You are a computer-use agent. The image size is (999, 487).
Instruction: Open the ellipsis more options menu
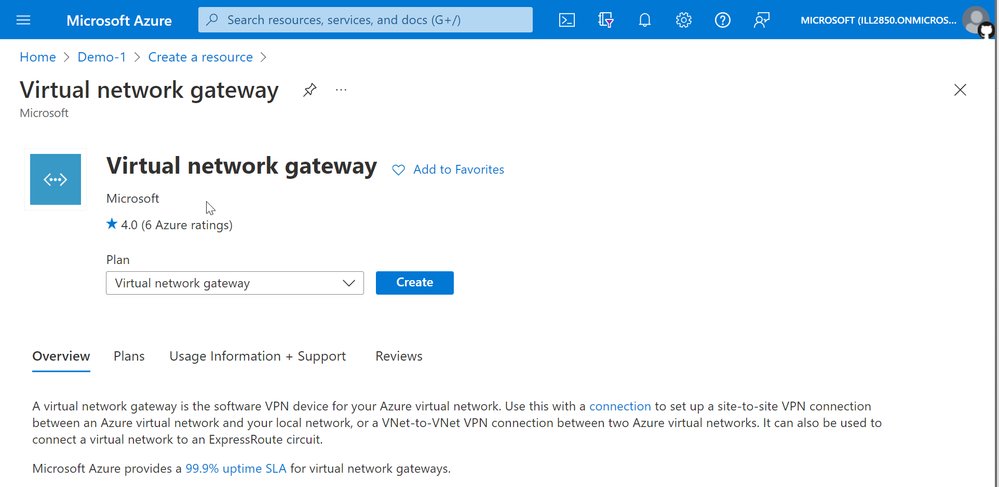coord(341,90)
